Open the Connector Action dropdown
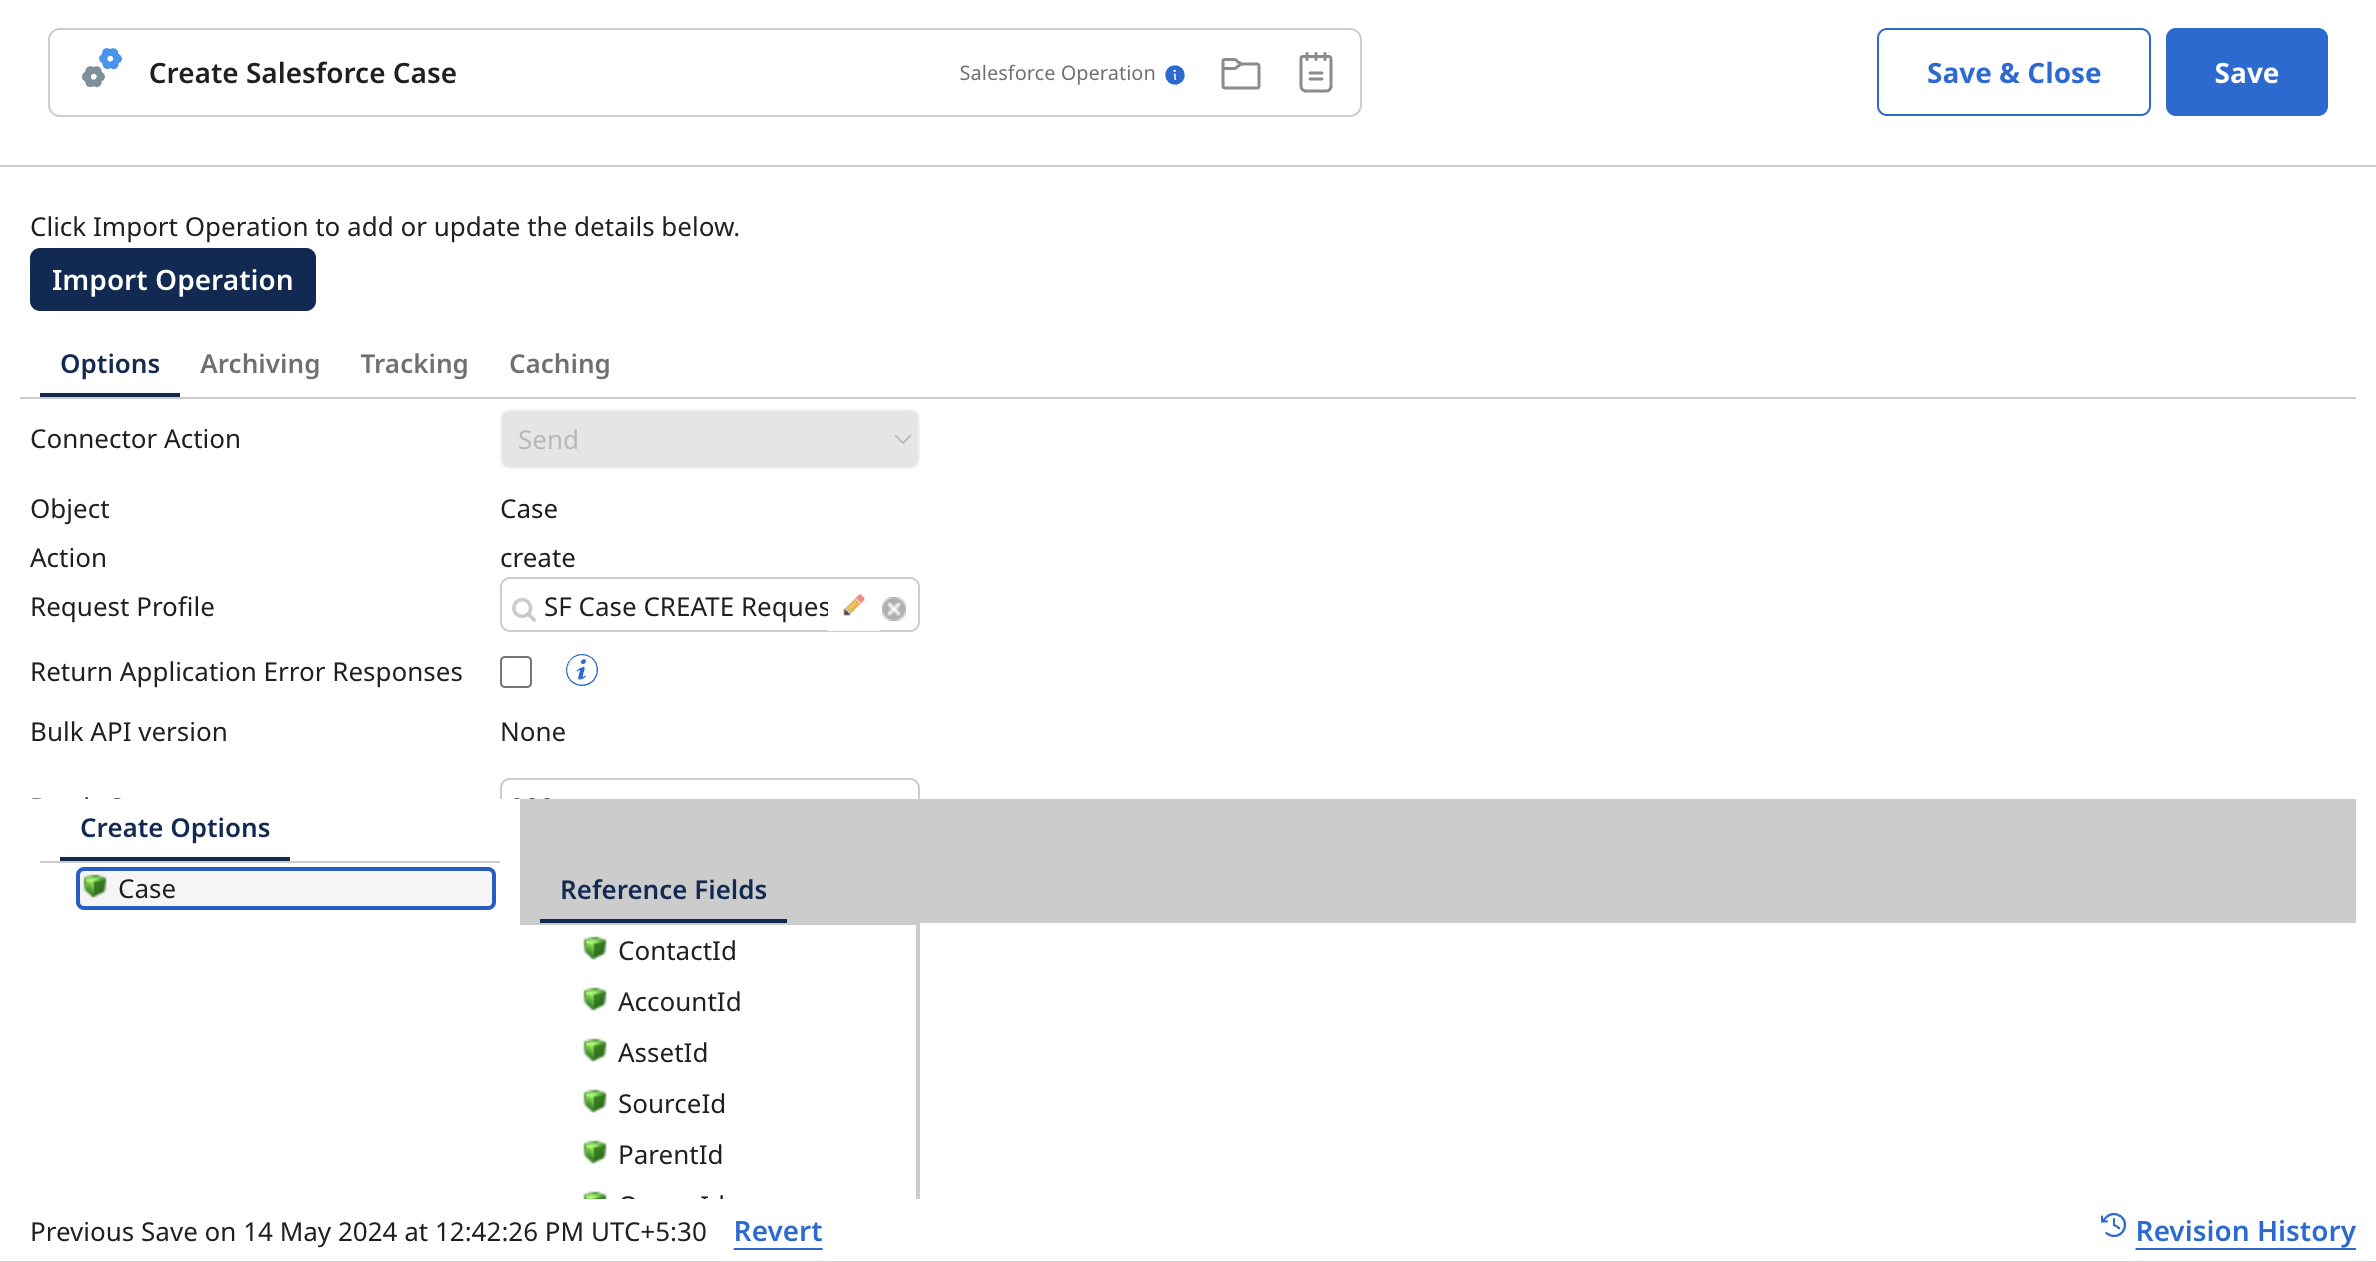The width and height of the screenshot is (2376, 1262). [709, 440]
